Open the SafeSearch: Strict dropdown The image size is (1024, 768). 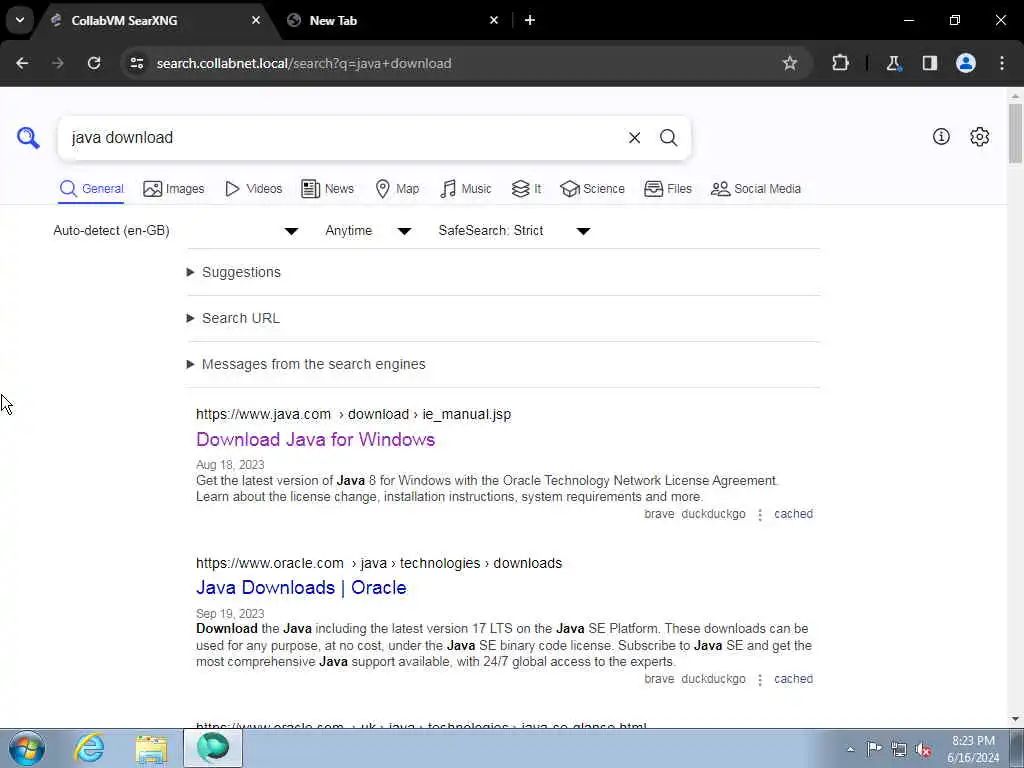pos(515,231)
